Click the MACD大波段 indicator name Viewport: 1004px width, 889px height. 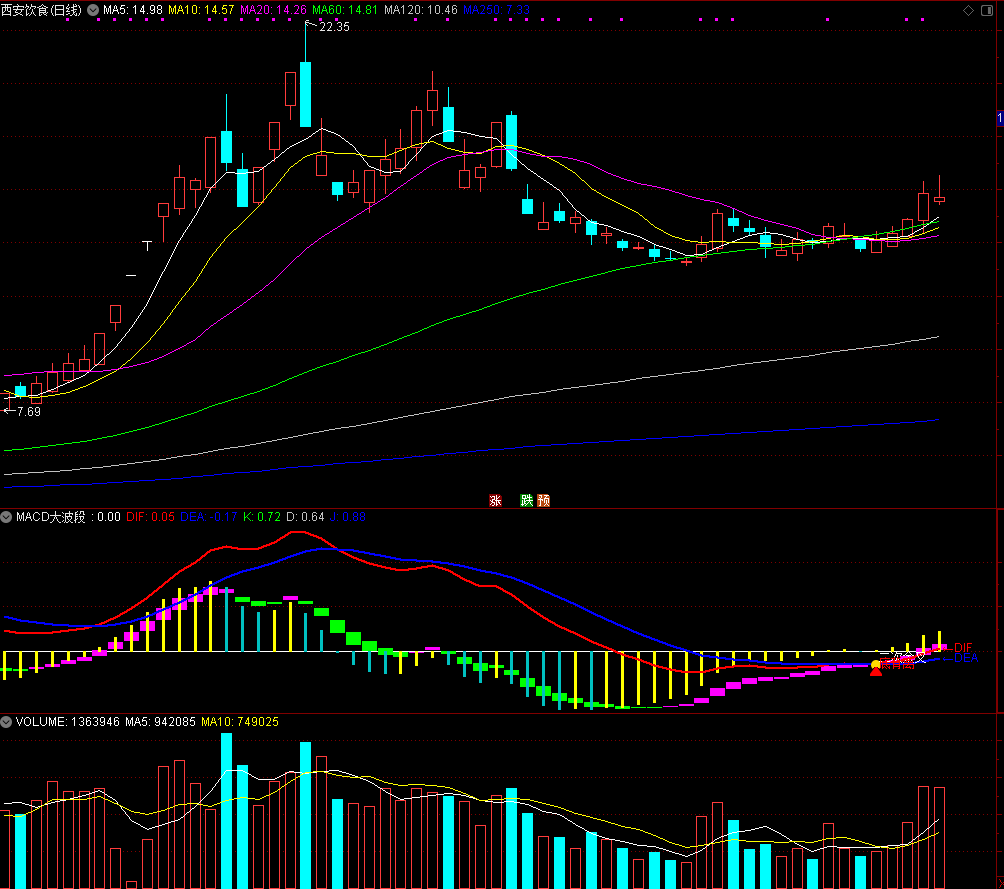point(51,517)
